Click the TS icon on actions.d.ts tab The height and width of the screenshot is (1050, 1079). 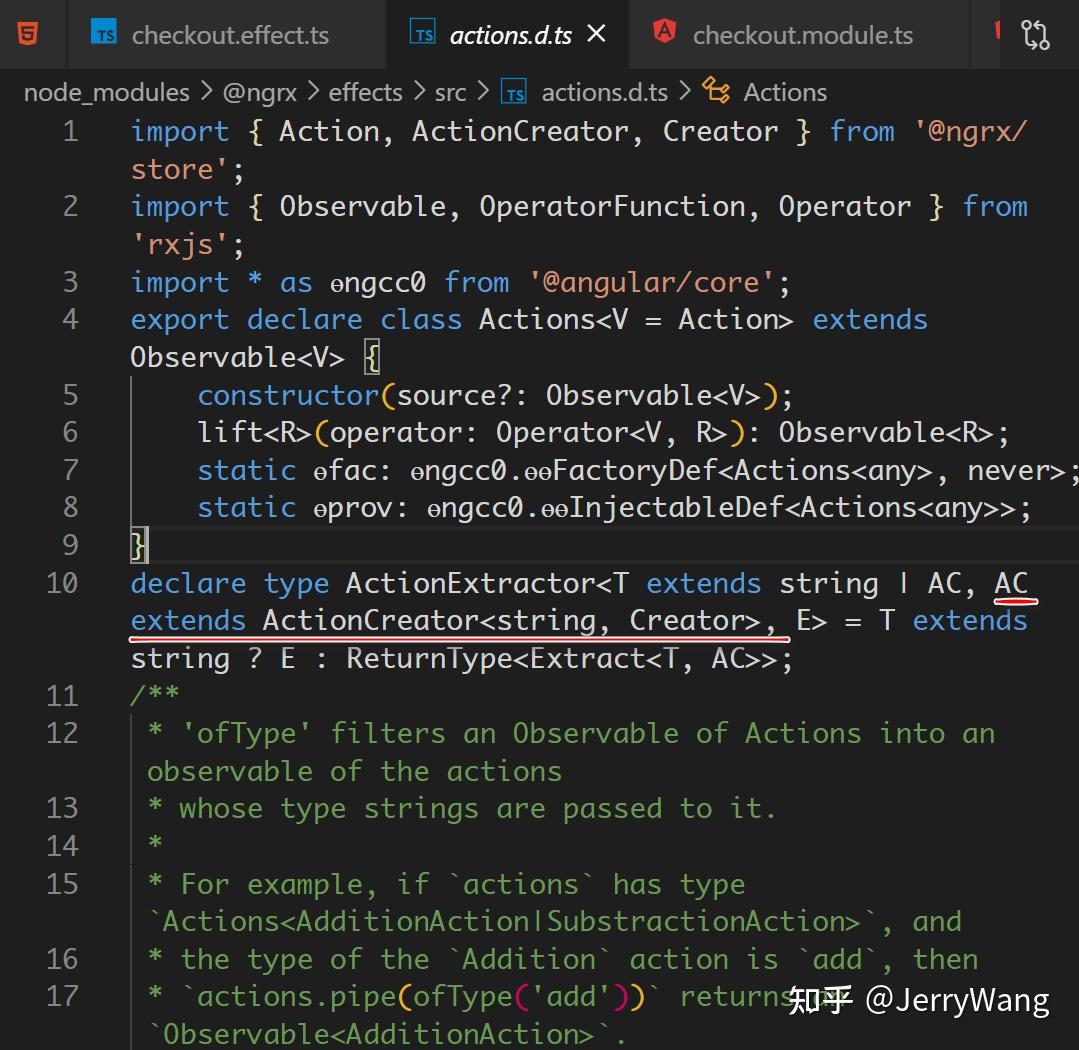(x=423, y=32)
